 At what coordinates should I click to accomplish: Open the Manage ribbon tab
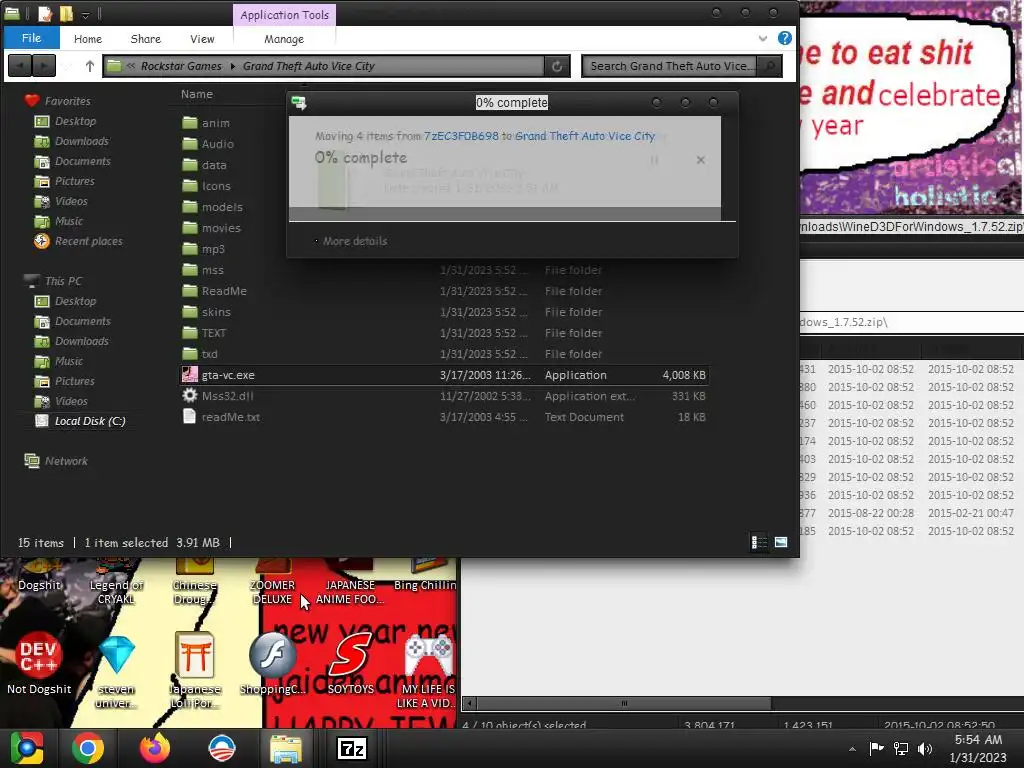point(284,39)
